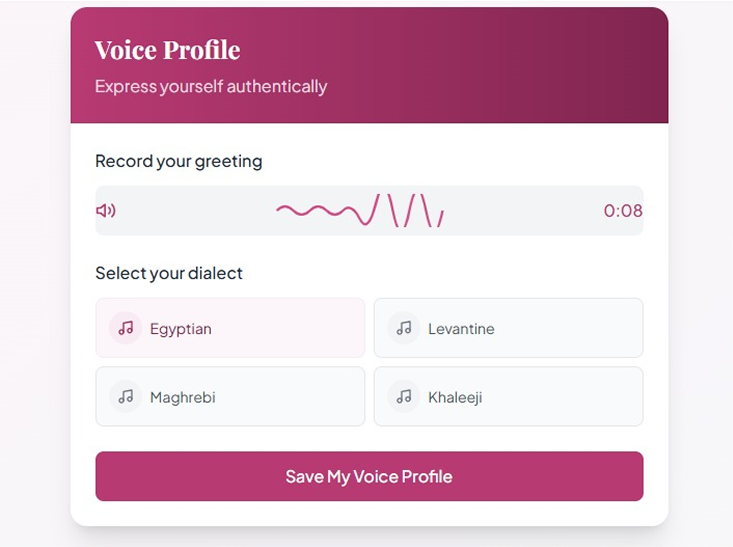Click the Record your greeting label
The image size is (733, 547).
click(179, 162)
